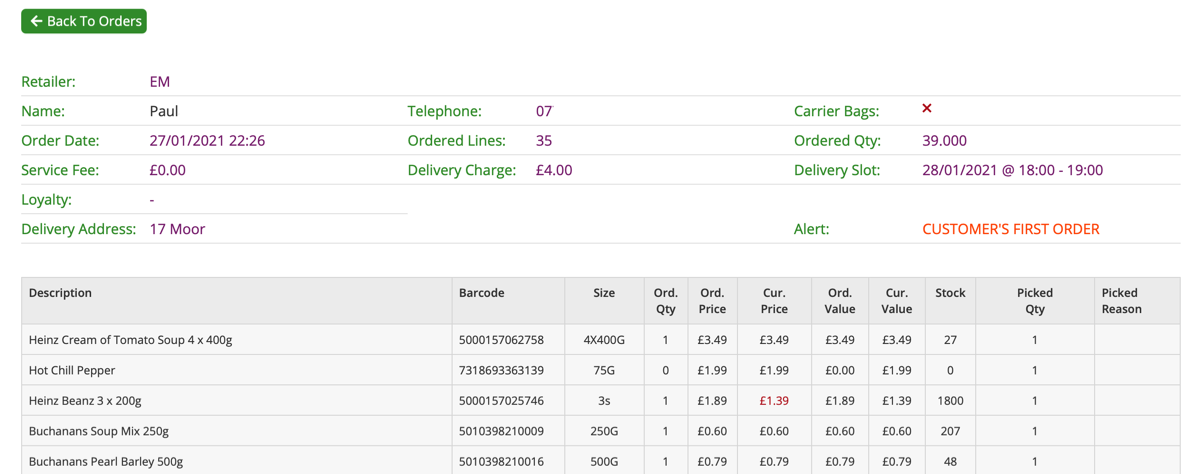Select the Heinz Cream of Tomato Soup row
The height and width of the screenshot is (474, 1200).
pos(130,340)
